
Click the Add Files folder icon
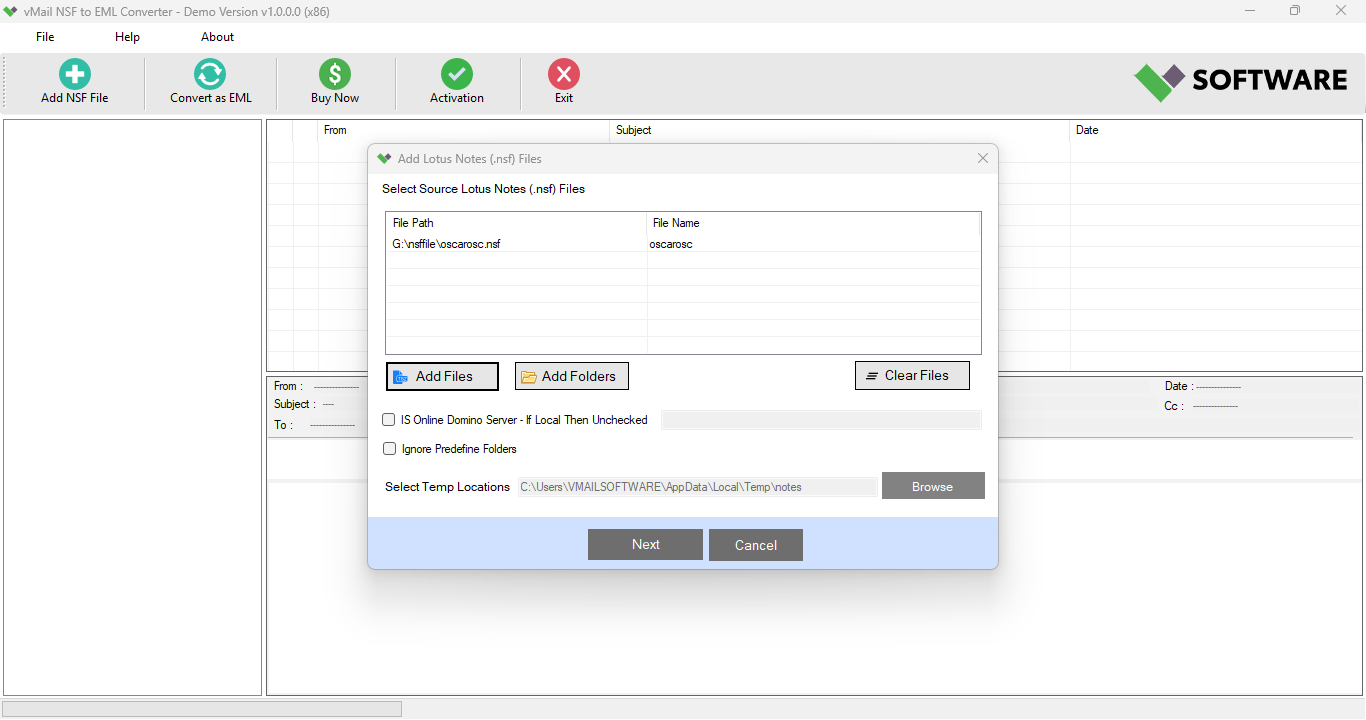[403, 376]
